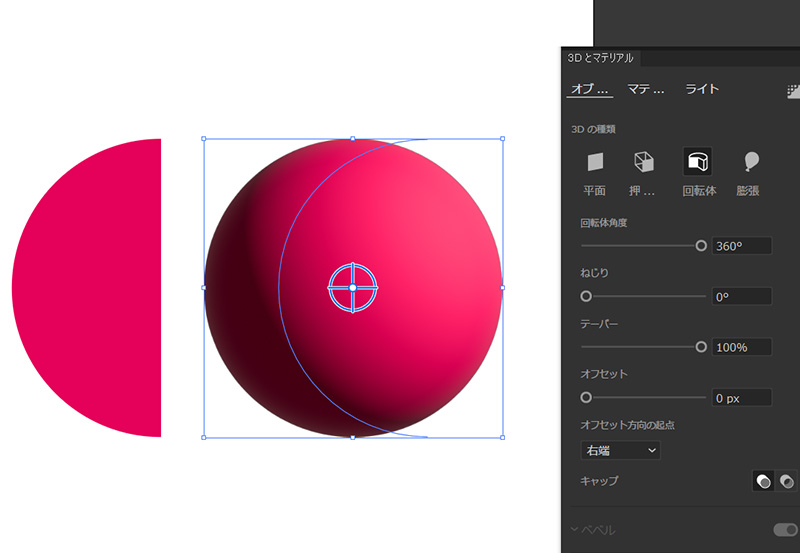Click the オフセット slider handle
This screenshot has width=800, height=553.
(586, 397)
